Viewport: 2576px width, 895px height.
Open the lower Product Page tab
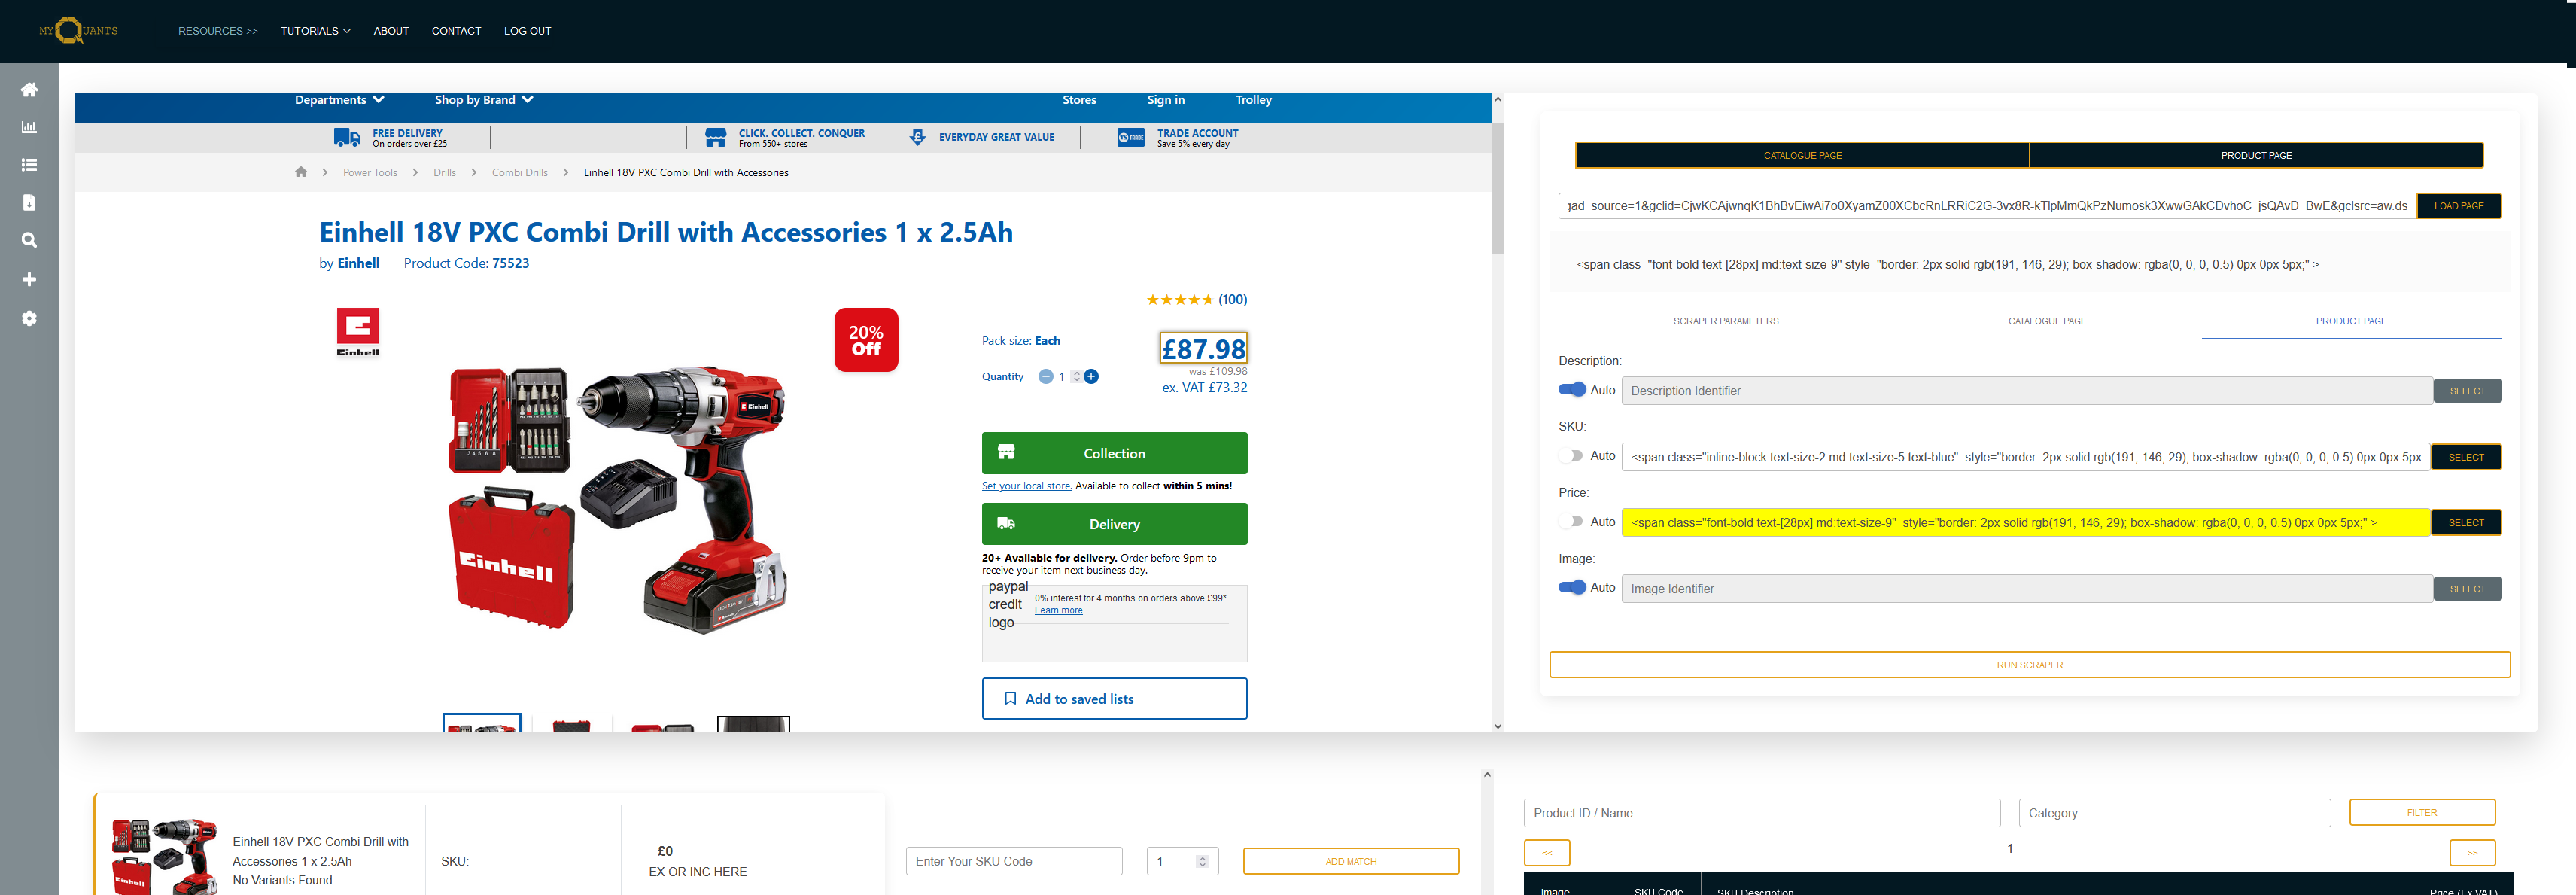(x=2351, y=321)
